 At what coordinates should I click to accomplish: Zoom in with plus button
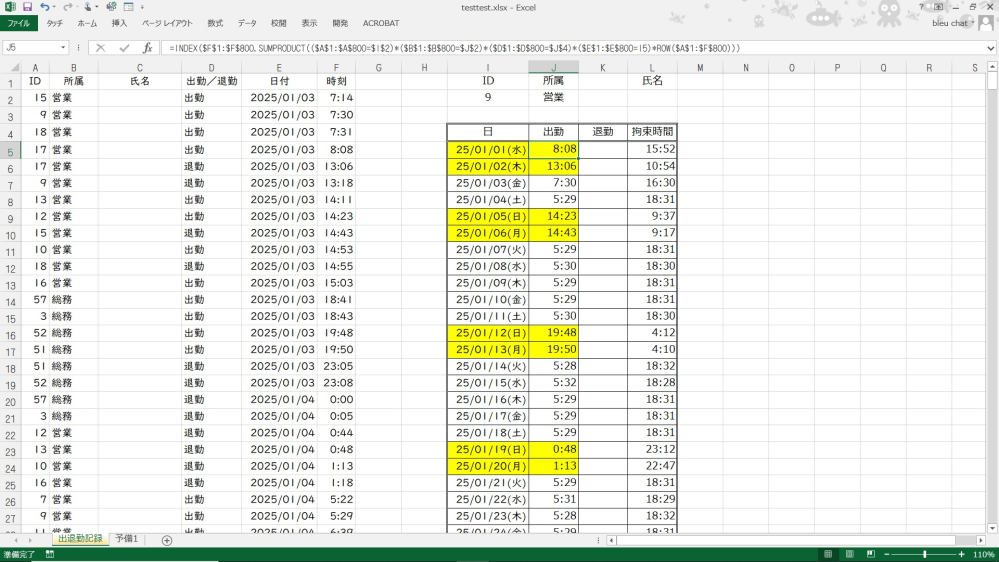pyautogui.click(x=962, y=554)
